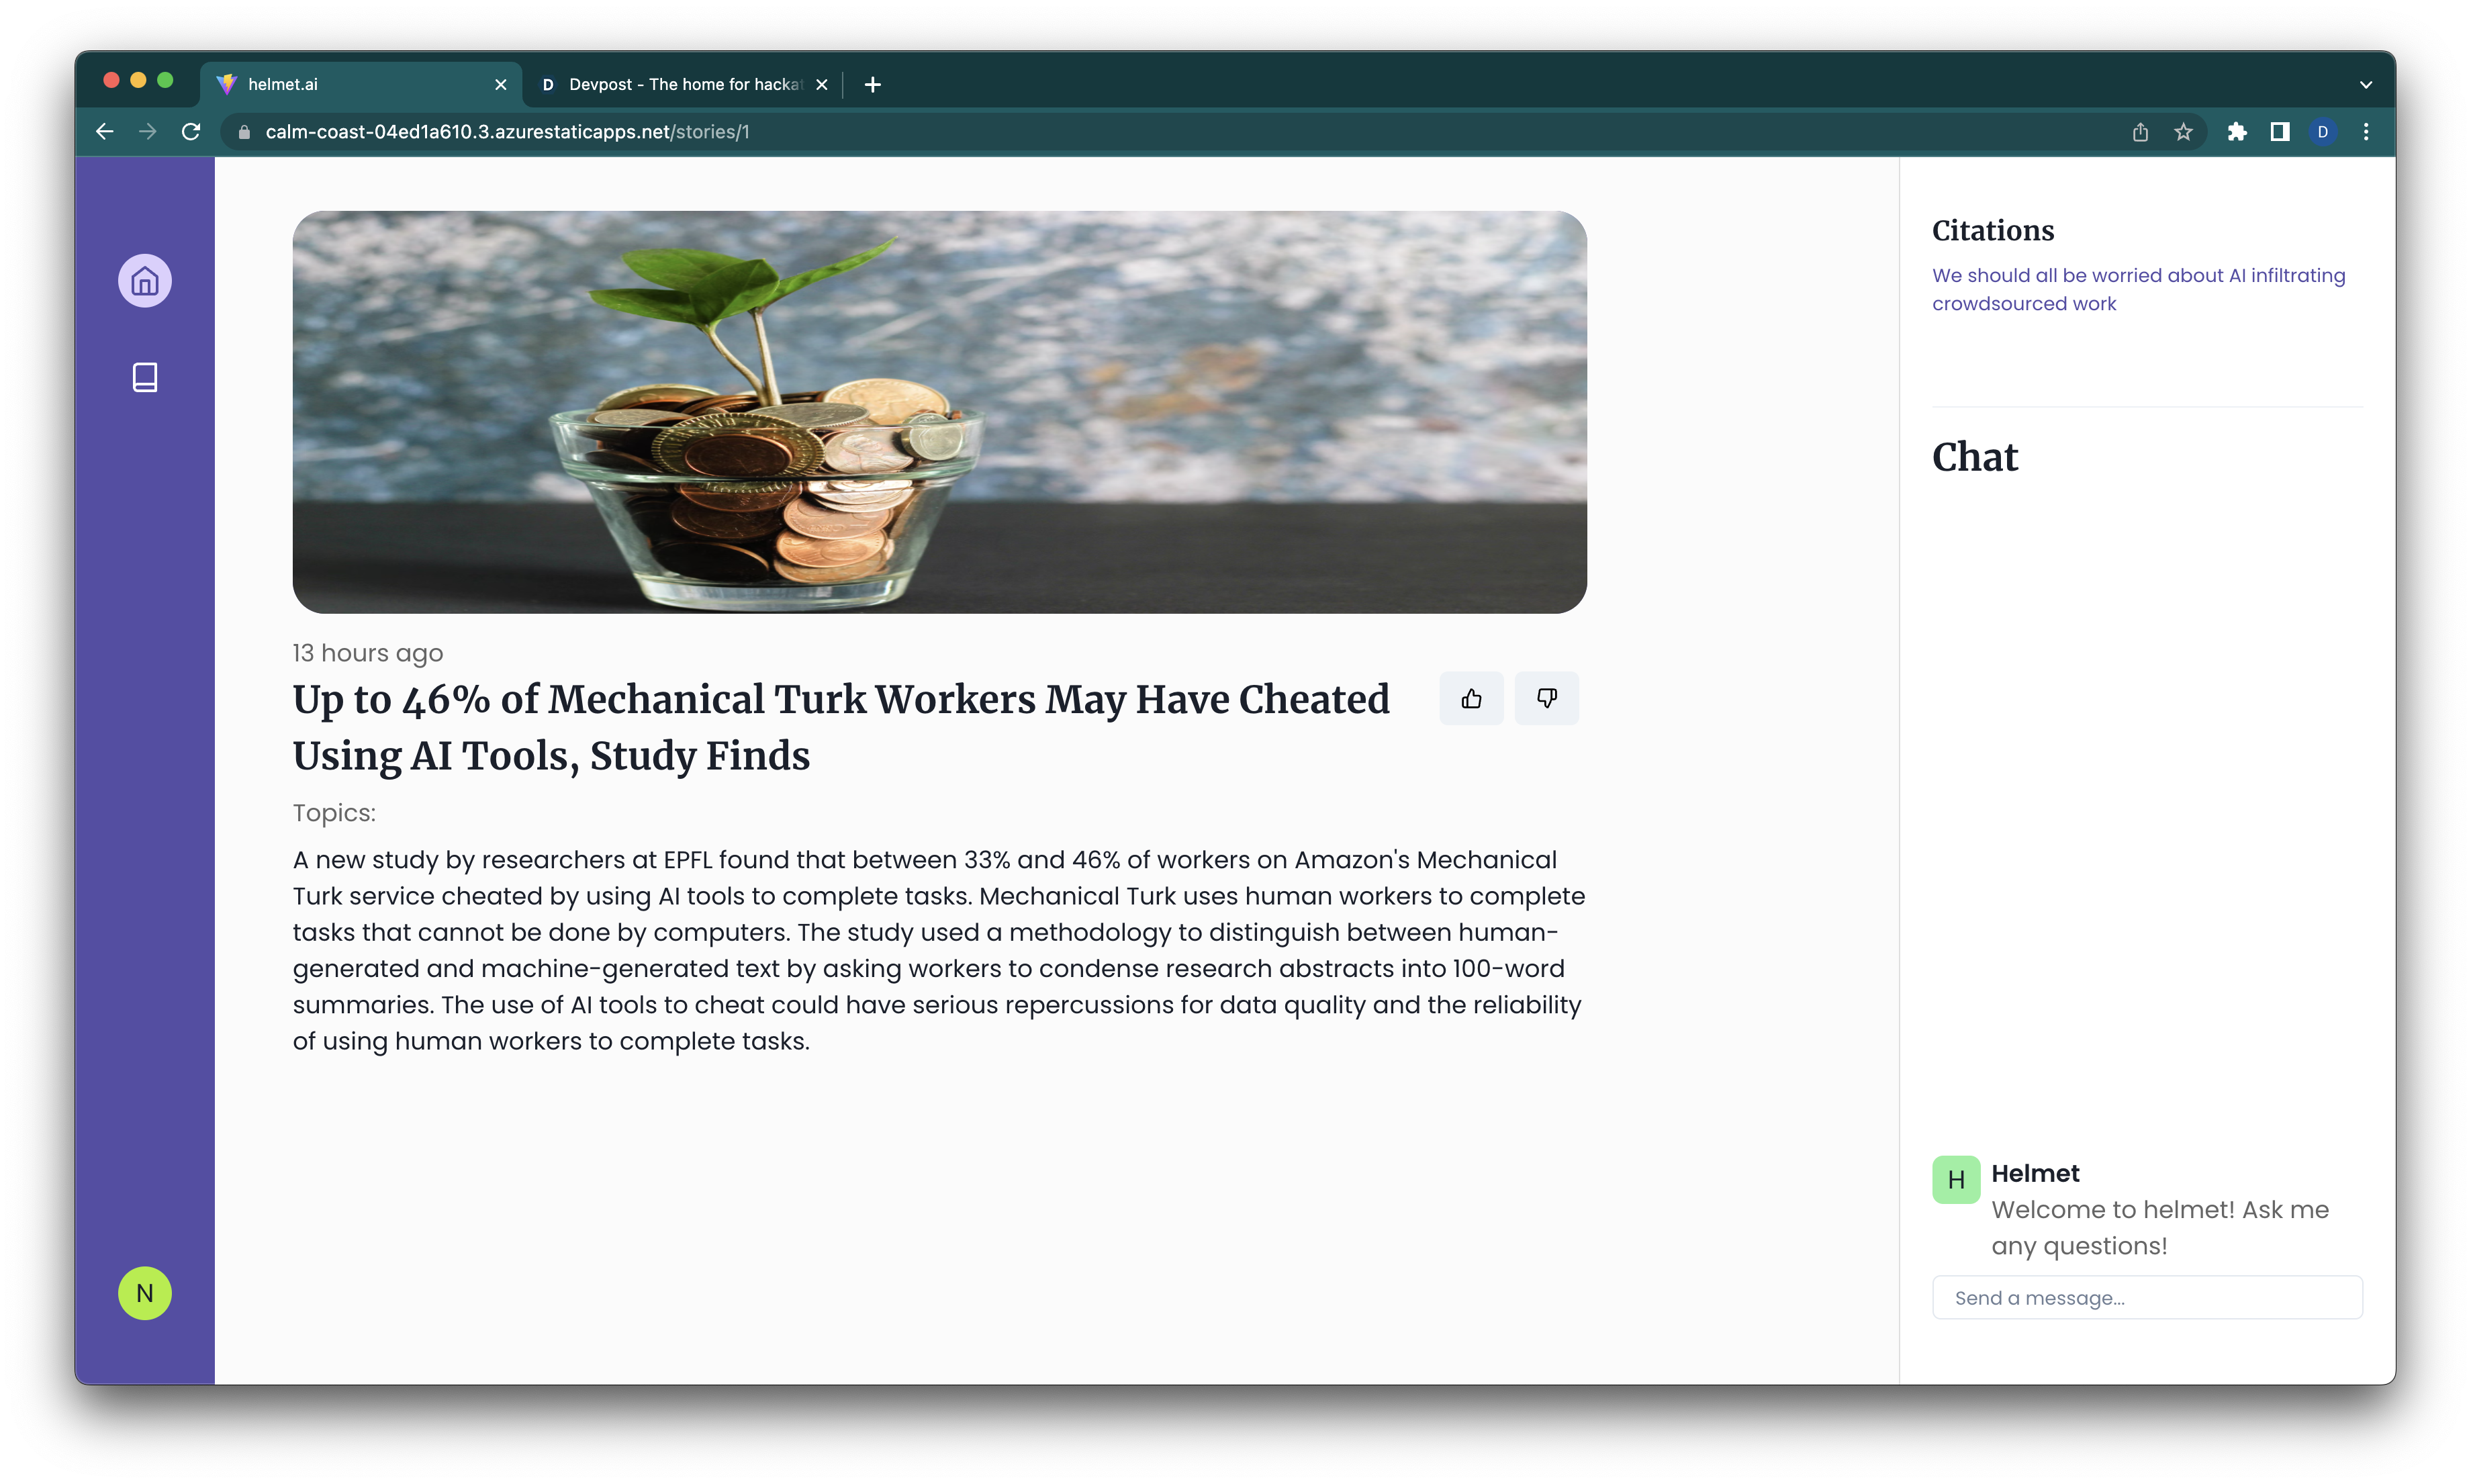Screen dimensions: 2471x1484
Task: Click the N user avatar
Action: pyautogui.click(x=145, y=1293)
